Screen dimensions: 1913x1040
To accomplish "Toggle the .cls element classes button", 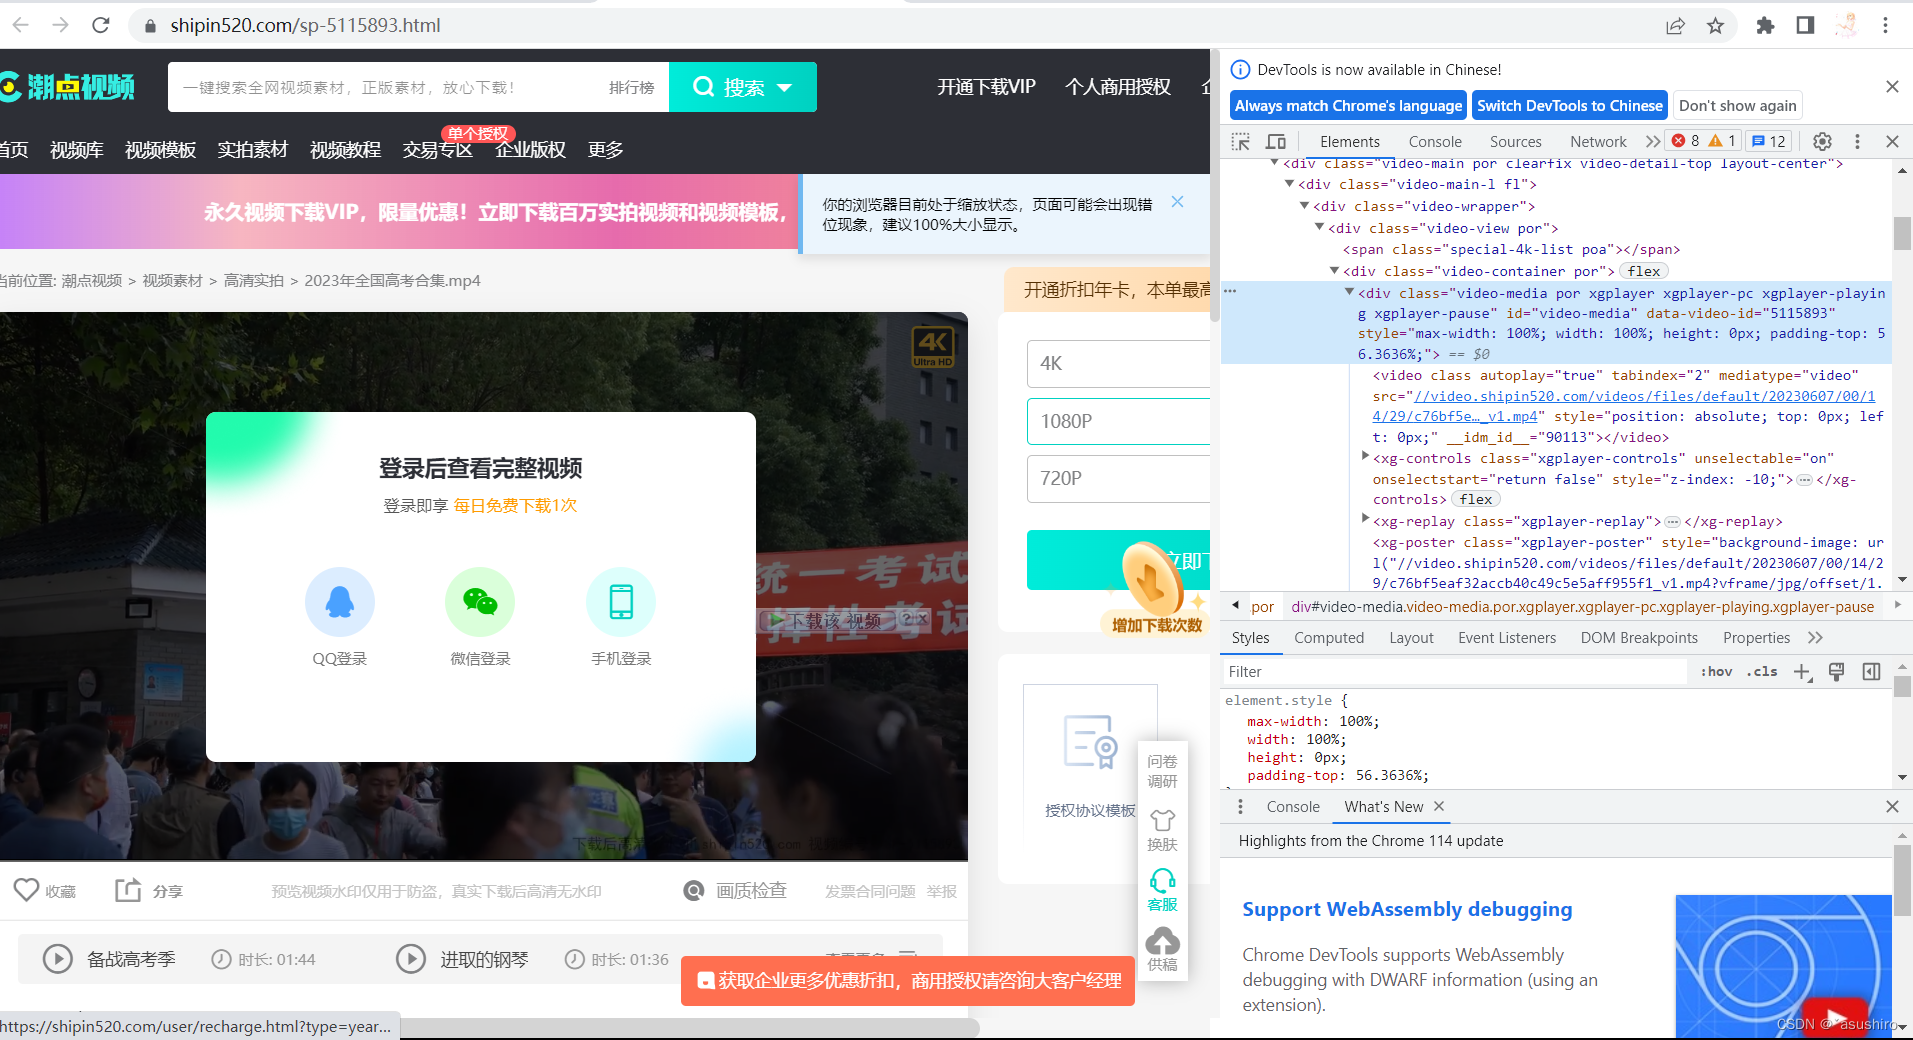I will tap(1762, 672).
